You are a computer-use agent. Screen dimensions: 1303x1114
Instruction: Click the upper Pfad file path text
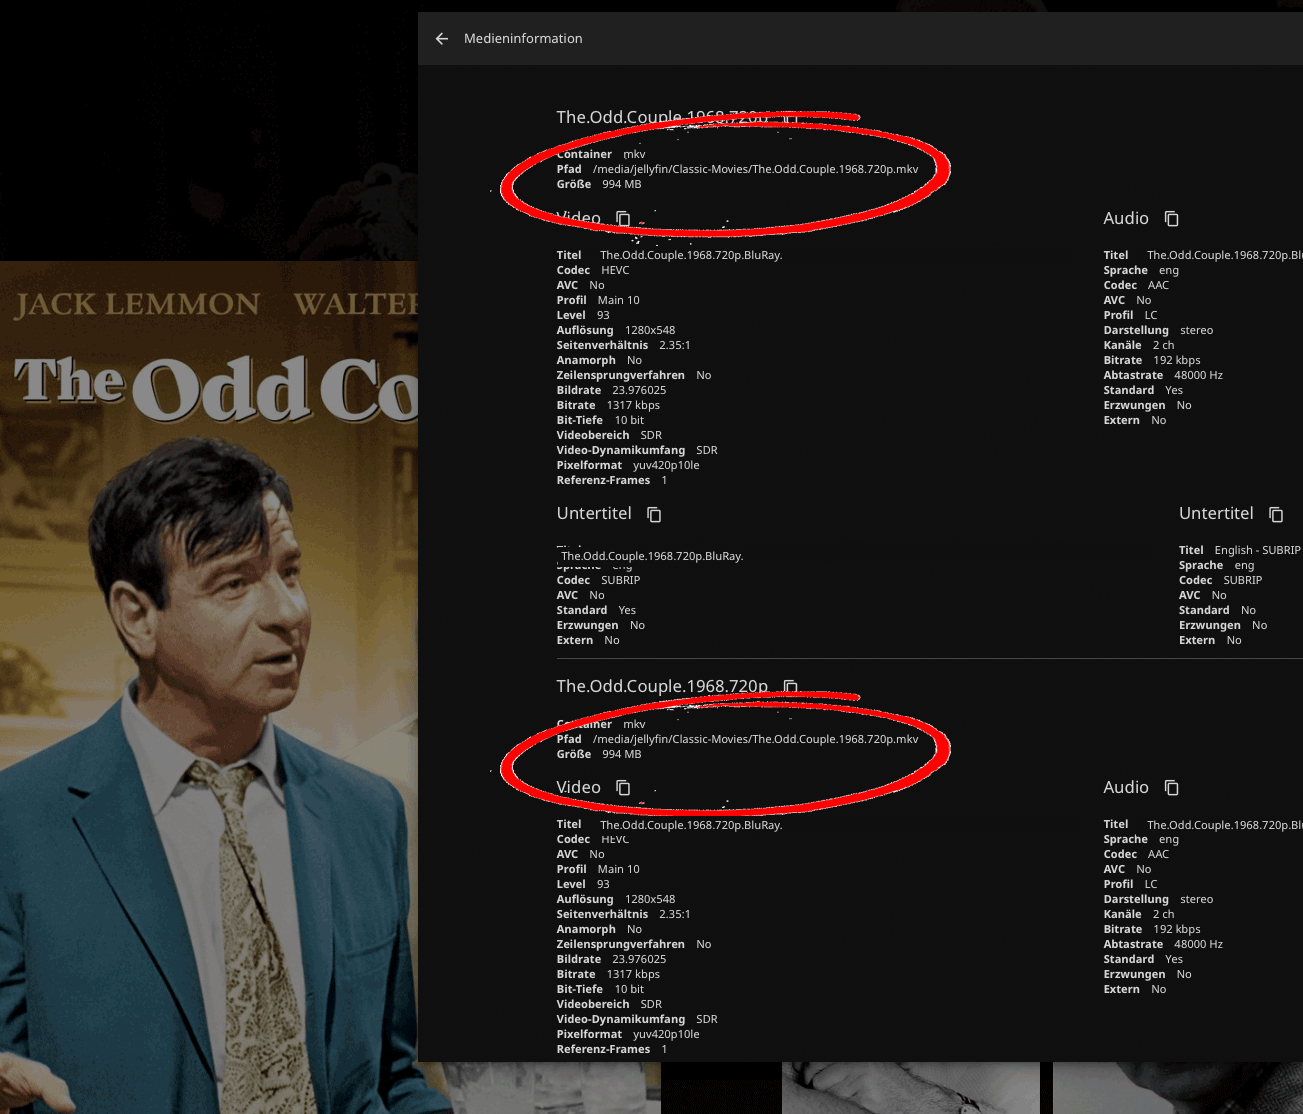tap(755, 169)
